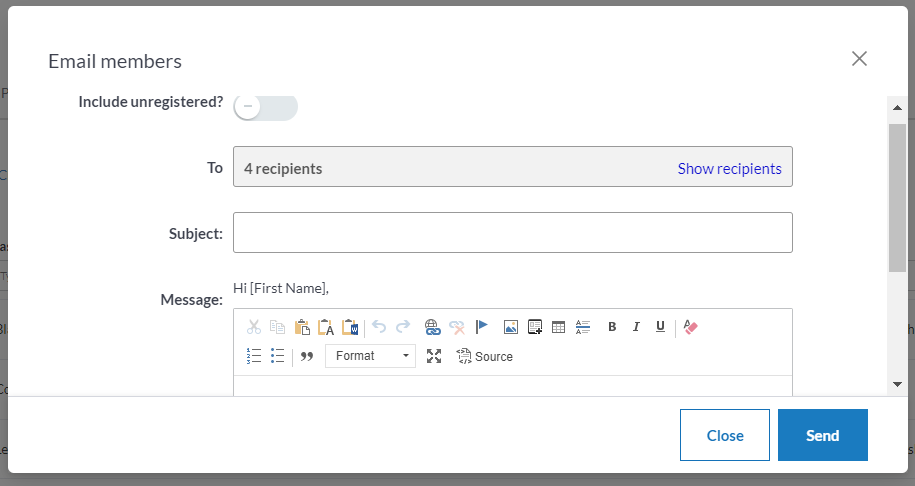Insert a bulleted list
Viewport: 915px width, 486px height.
tap(278, 356)
